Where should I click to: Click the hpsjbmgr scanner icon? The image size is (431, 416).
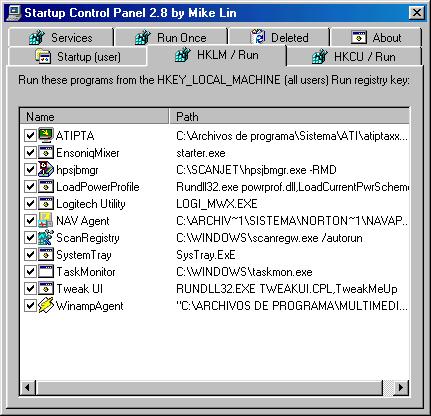pos(46,169)
